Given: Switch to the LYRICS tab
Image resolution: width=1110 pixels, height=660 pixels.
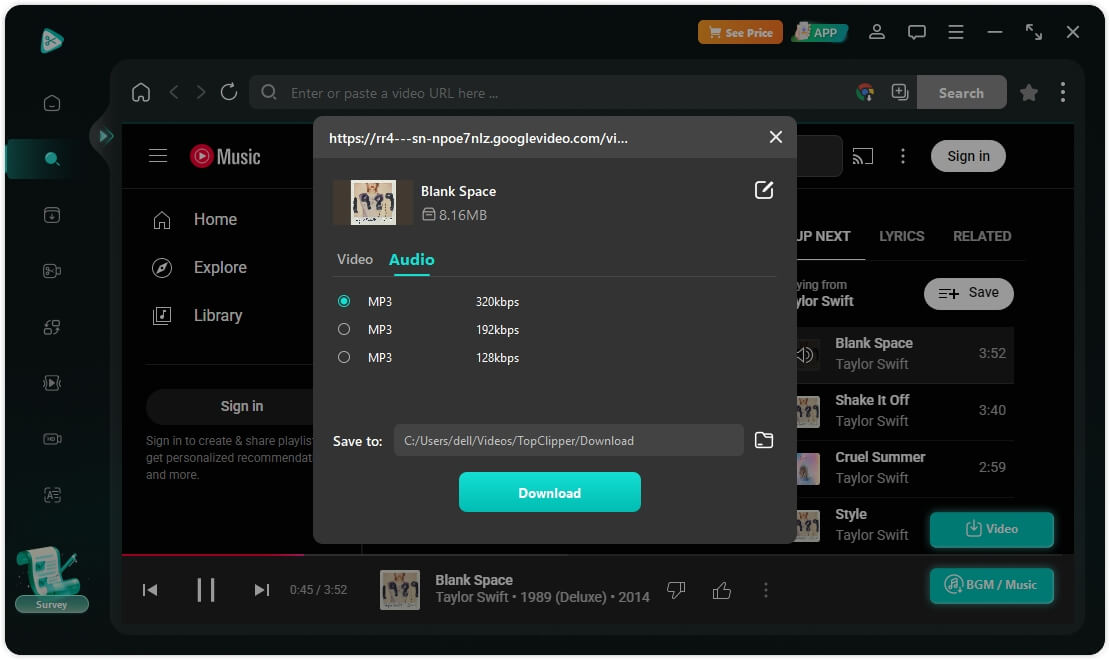Looking at the screenshot, I should [x=901, y=236].
